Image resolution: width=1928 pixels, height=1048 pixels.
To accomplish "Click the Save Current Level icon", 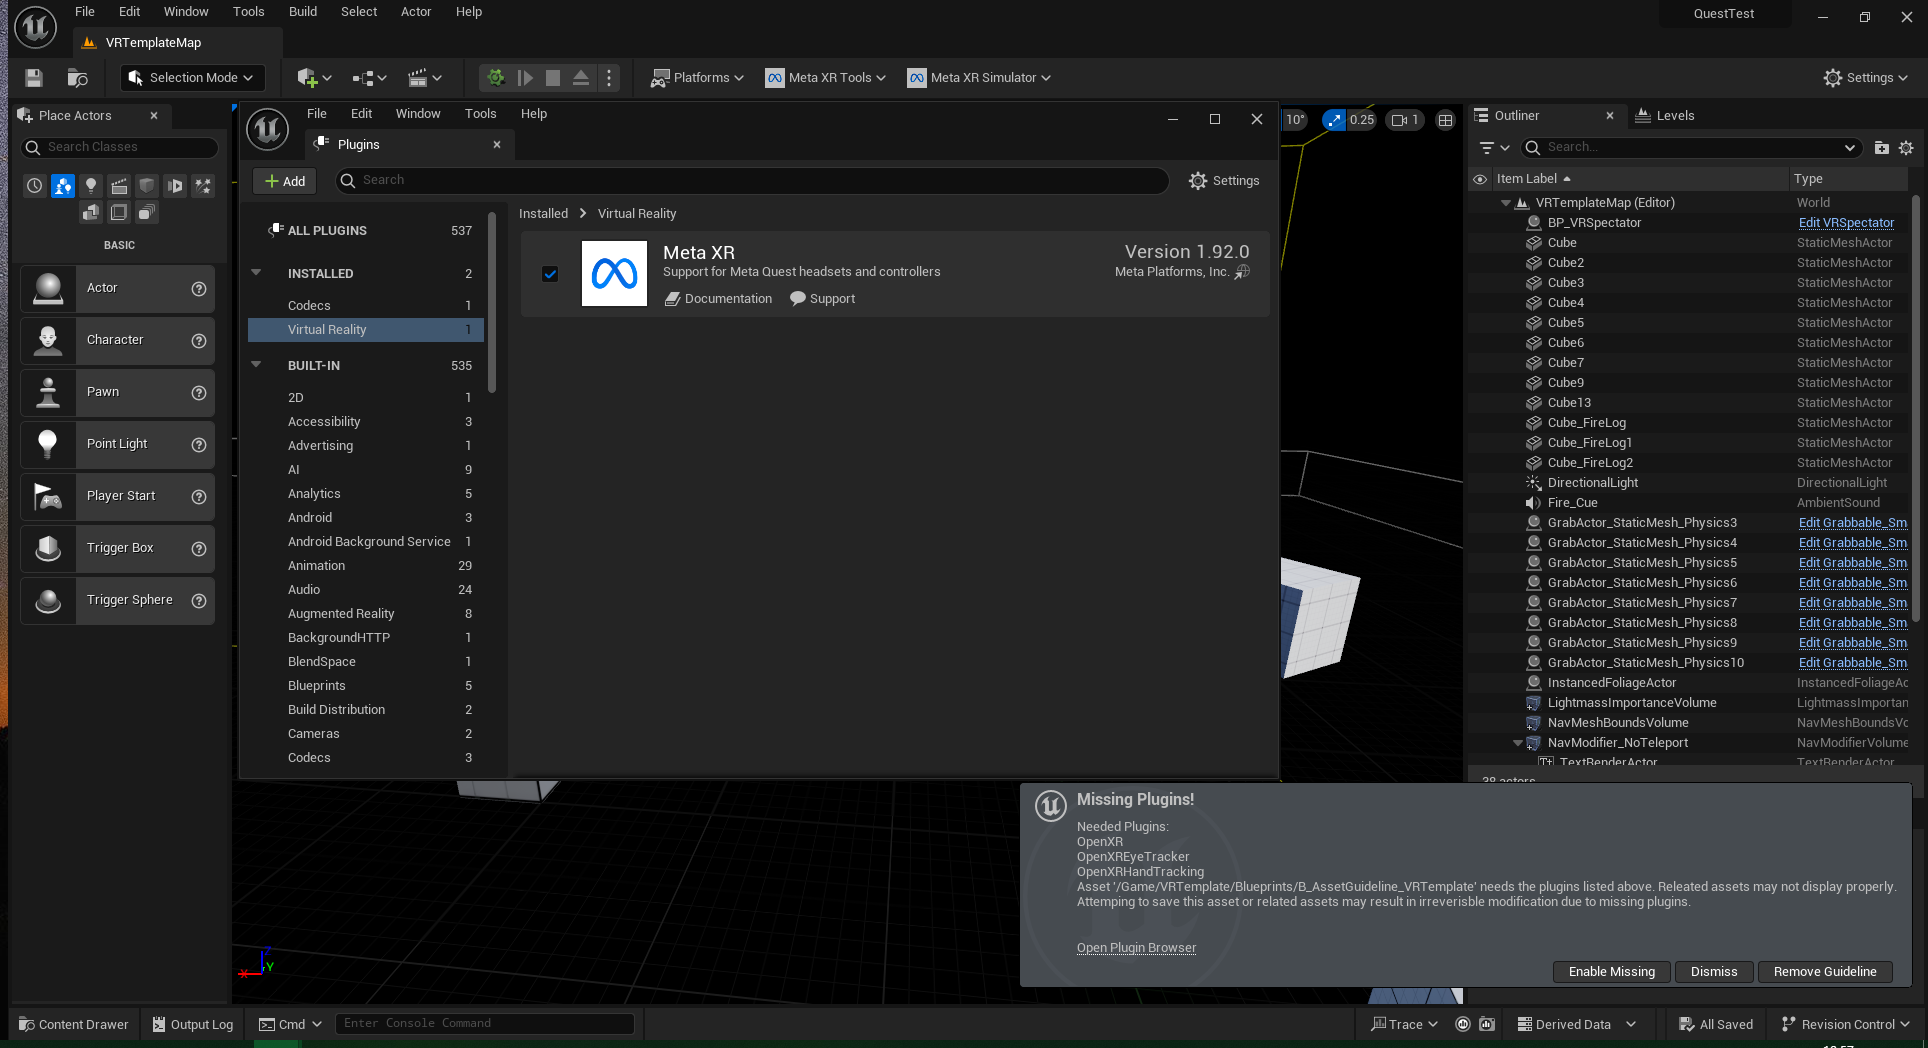I will click(x=34, y=78).
